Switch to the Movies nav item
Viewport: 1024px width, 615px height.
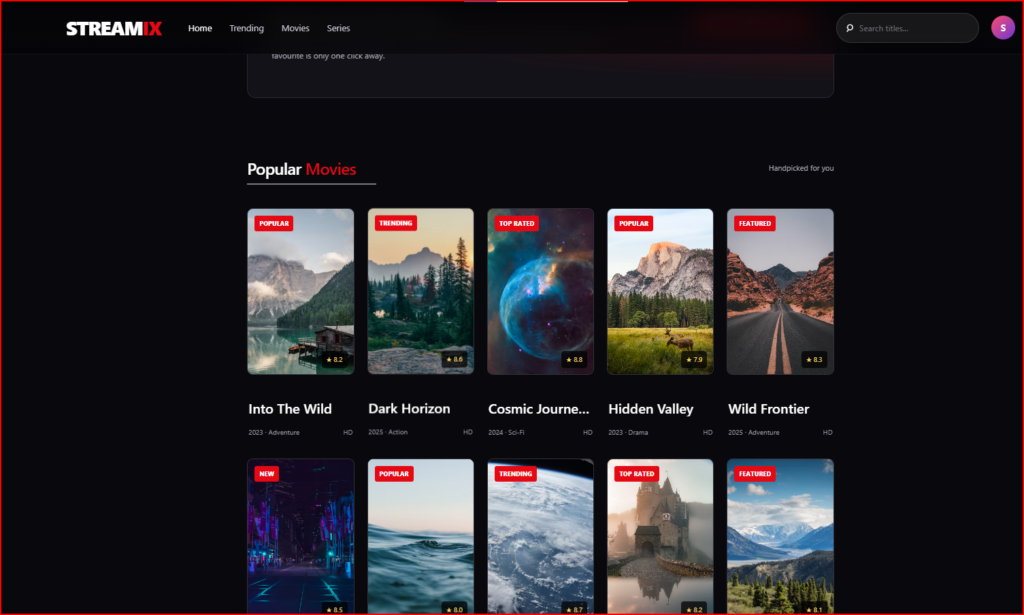pos(295,28)
